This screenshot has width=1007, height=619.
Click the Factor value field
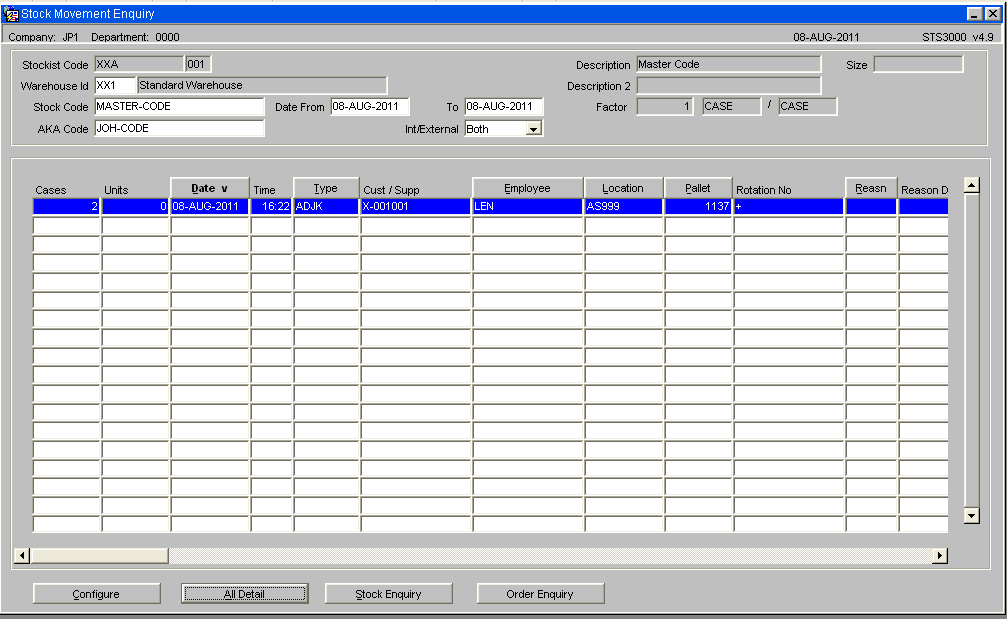(665, 107)
